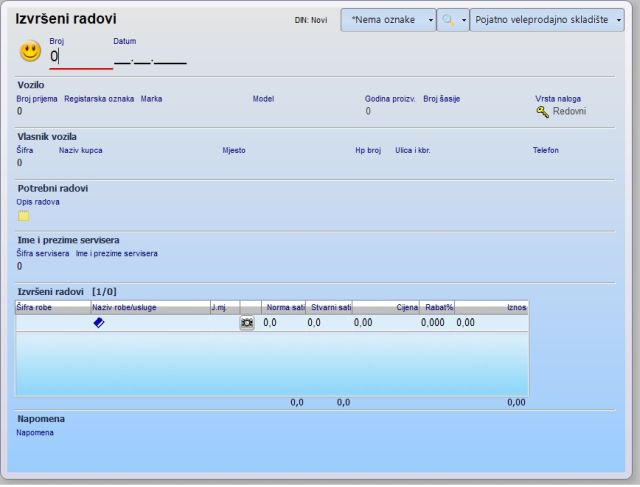Viewport: 640px width, 487px height.
Task: Select the Redovni order type value
Action: point(569,111)
